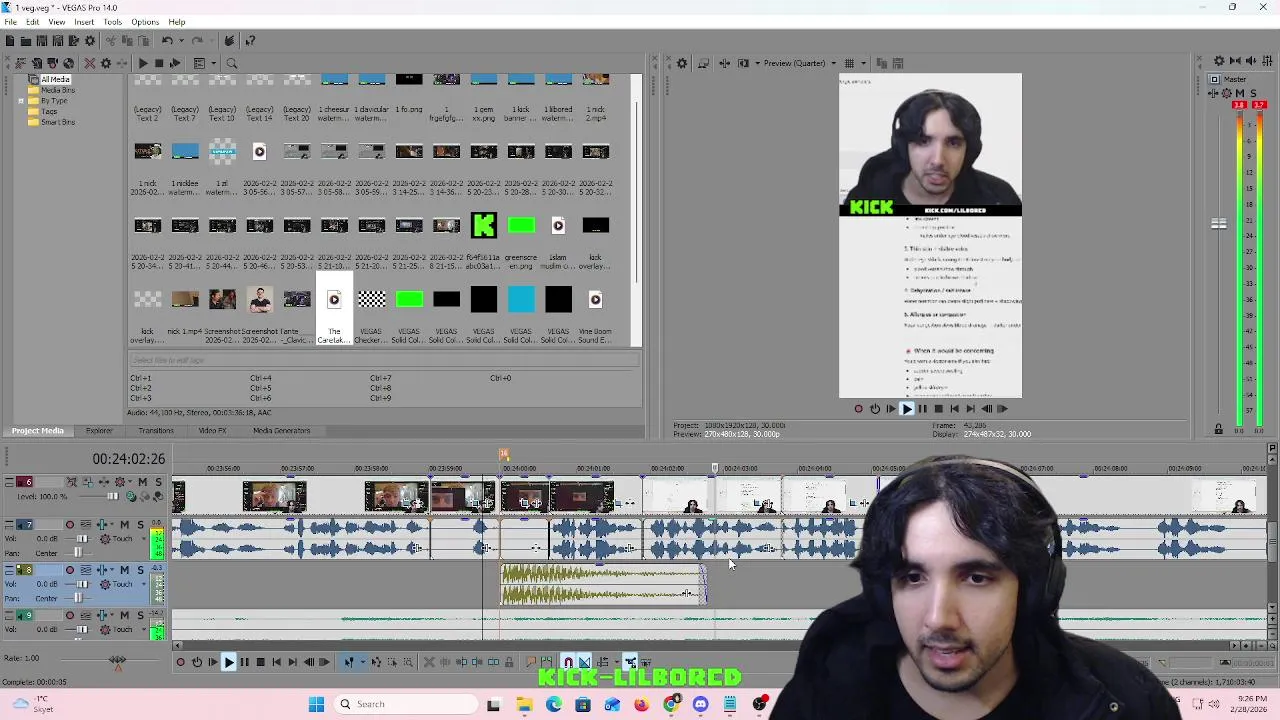The height and width of the screenshot is (720, 1280).
Task: Click the Split Screen View icon
Action: tap(743, 63)
